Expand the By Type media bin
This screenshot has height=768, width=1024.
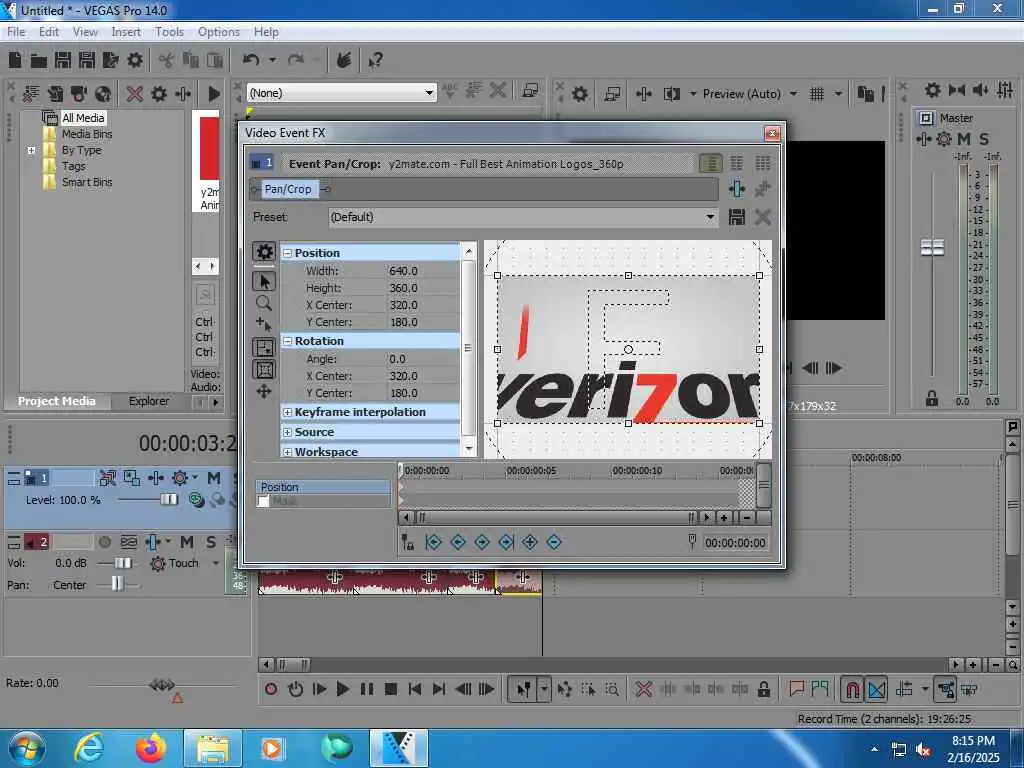pos(31,150)
